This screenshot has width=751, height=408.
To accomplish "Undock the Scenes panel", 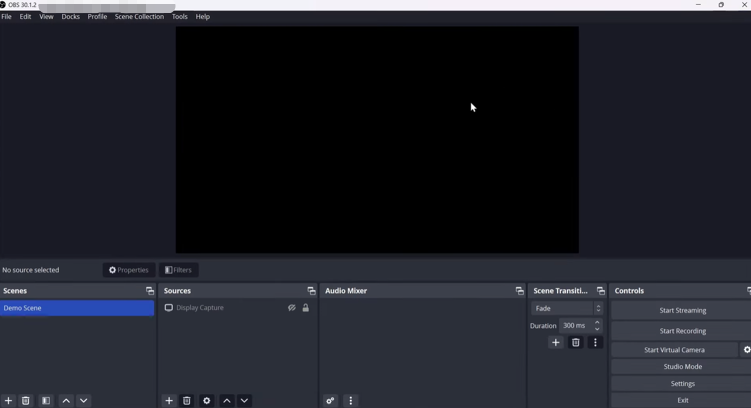I will (x=150, y=291).
